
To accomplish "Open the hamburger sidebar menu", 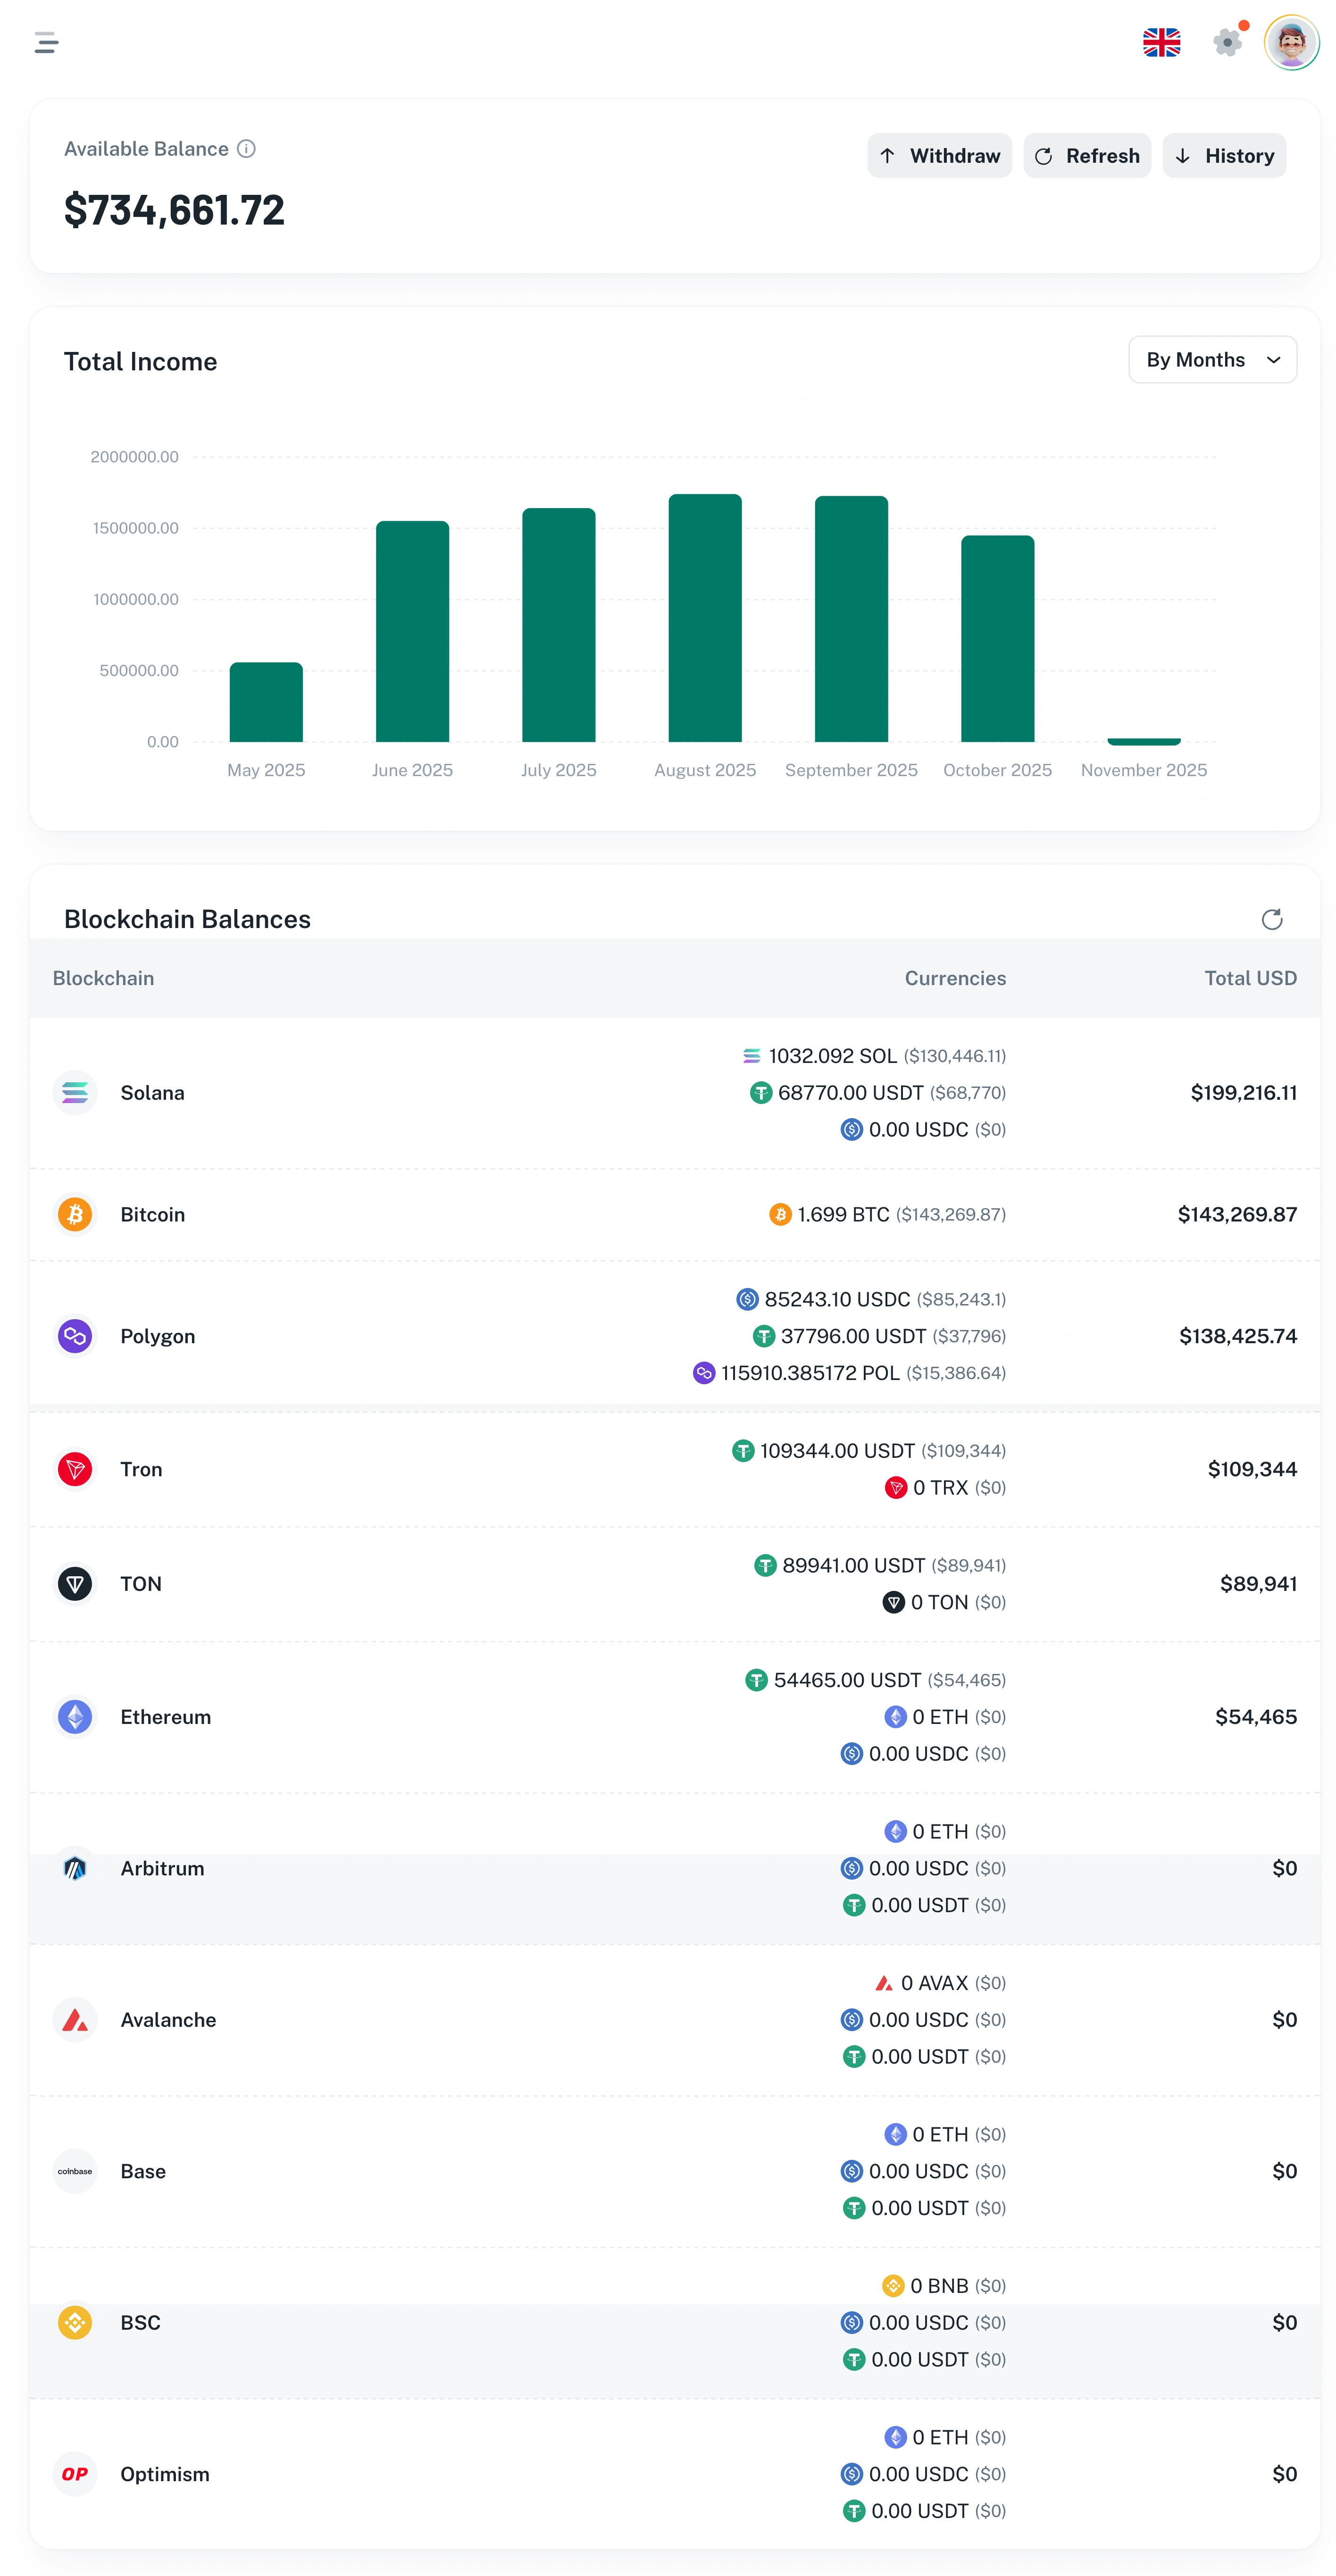I will click(46, 43).
